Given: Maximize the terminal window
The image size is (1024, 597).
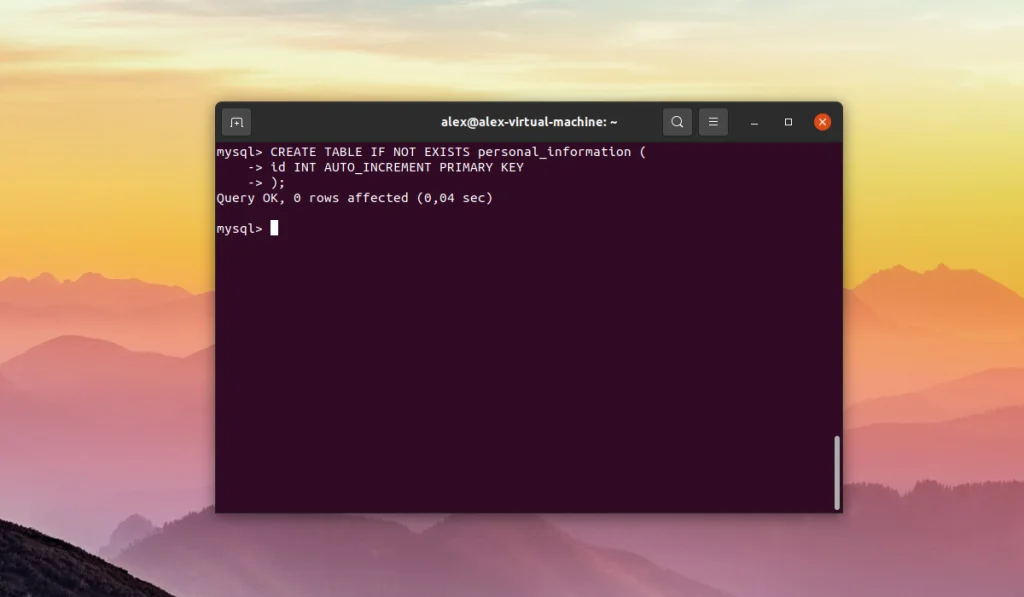Looking at the screenshot, I should [x=788, y=121].
